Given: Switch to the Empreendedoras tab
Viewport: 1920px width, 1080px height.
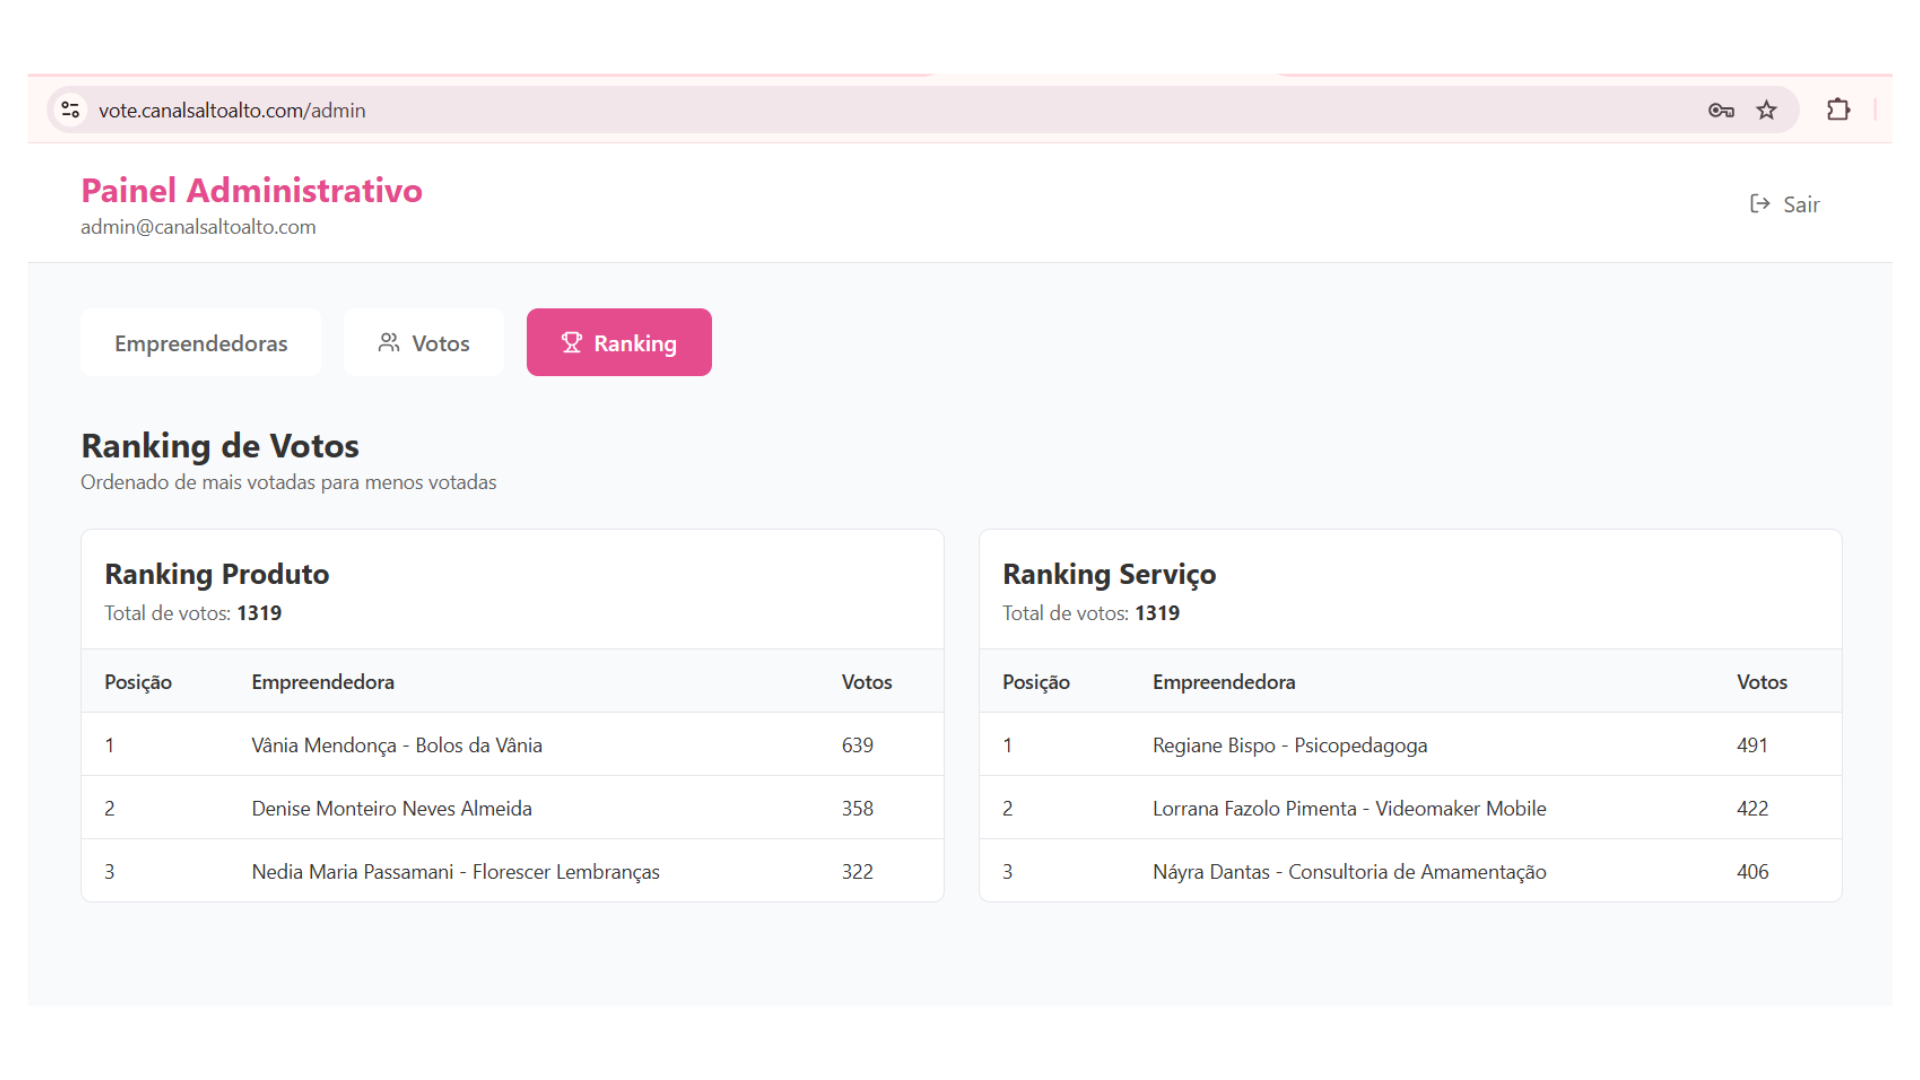Looking at the screenshot, I should coord(201,343).
